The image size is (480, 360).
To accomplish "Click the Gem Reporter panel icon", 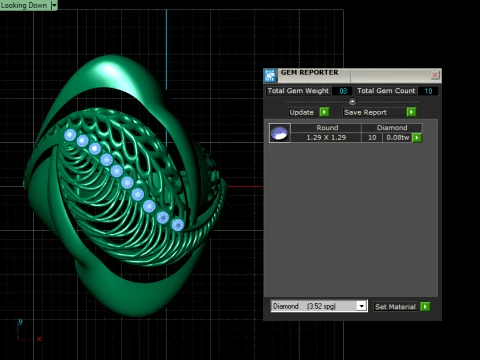I will click(270, 76).
